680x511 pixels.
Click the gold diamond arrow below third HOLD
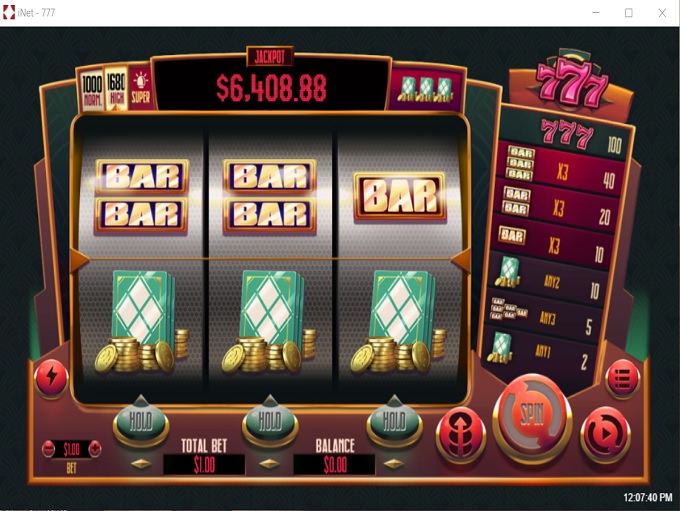[394, 464]
